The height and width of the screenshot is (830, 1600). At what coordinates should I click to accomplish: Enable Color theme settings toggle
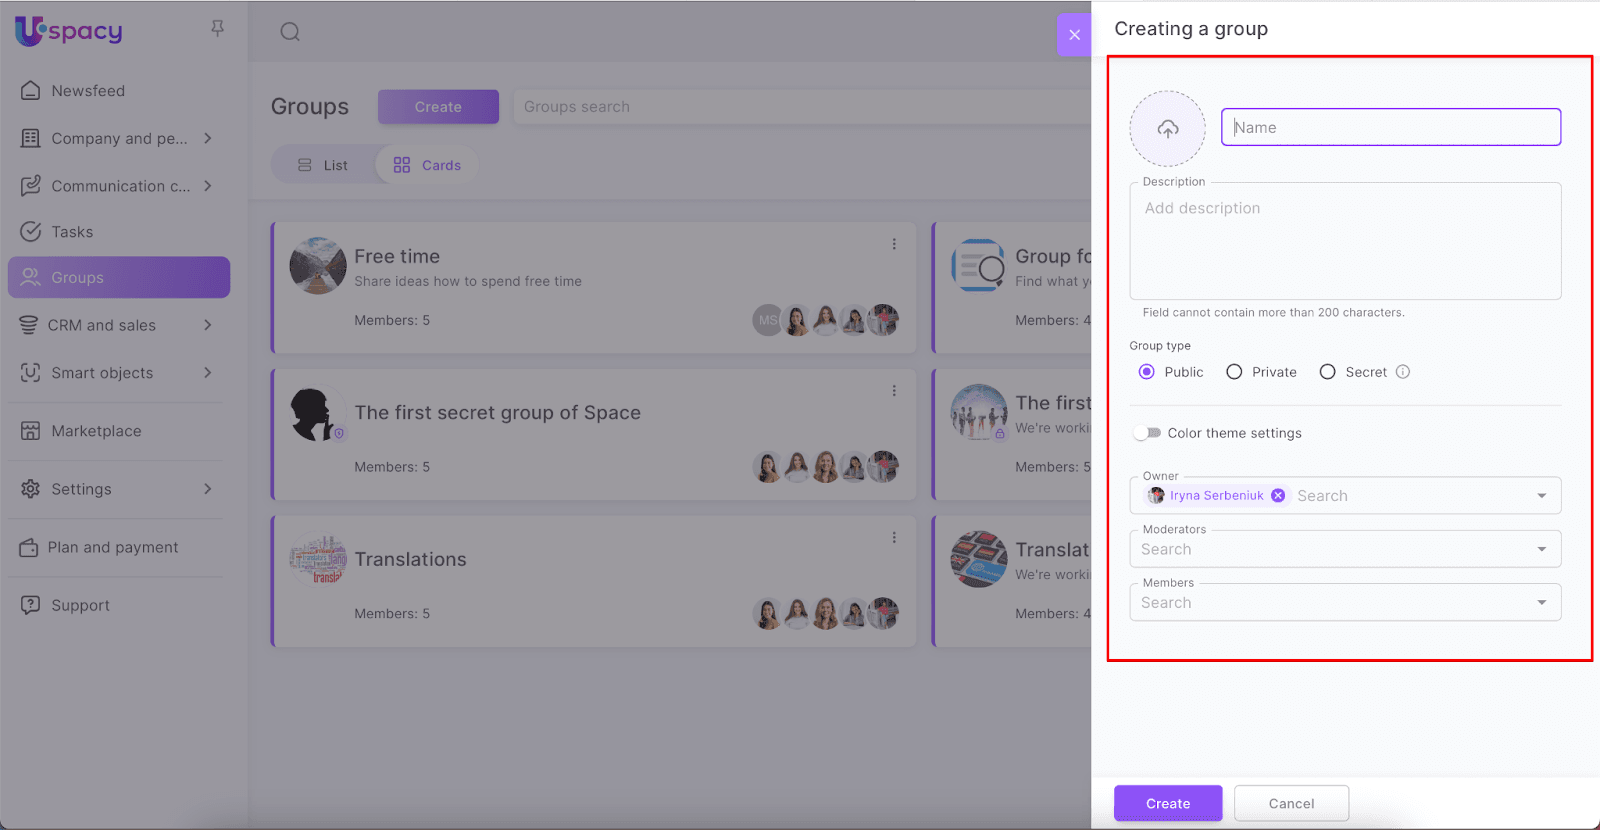coord(1147,433)
